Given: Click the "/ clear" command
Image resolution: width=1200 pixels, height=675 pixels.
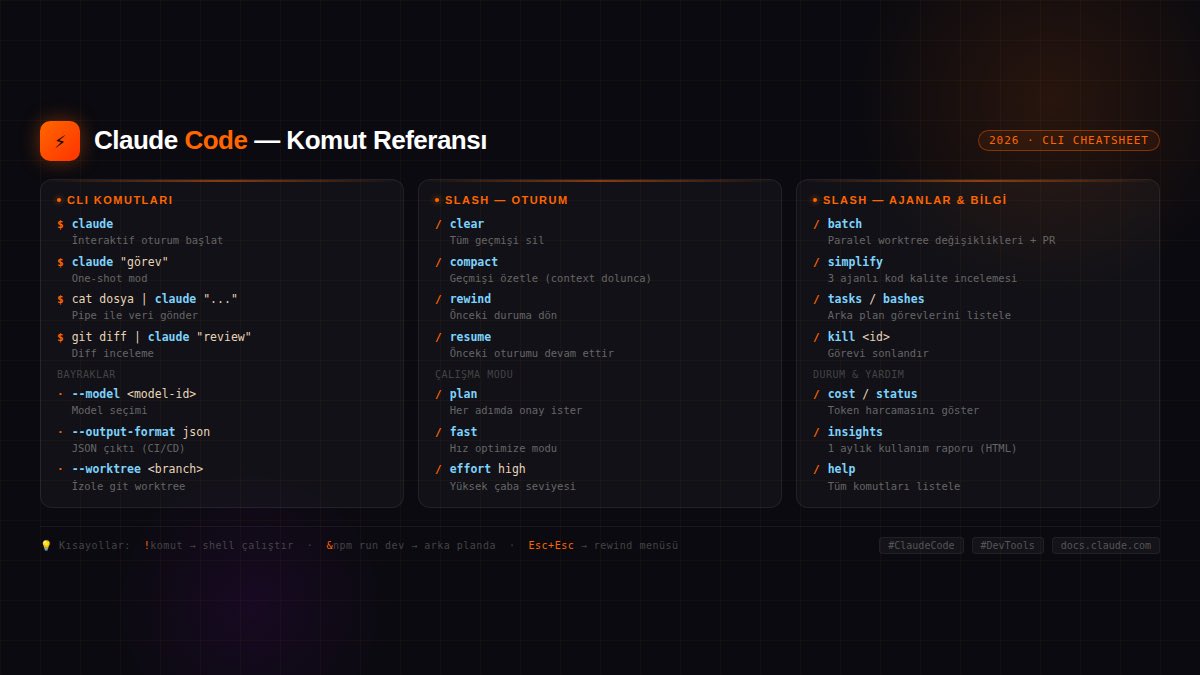Looking at the screenshot, I should [459, 224].
